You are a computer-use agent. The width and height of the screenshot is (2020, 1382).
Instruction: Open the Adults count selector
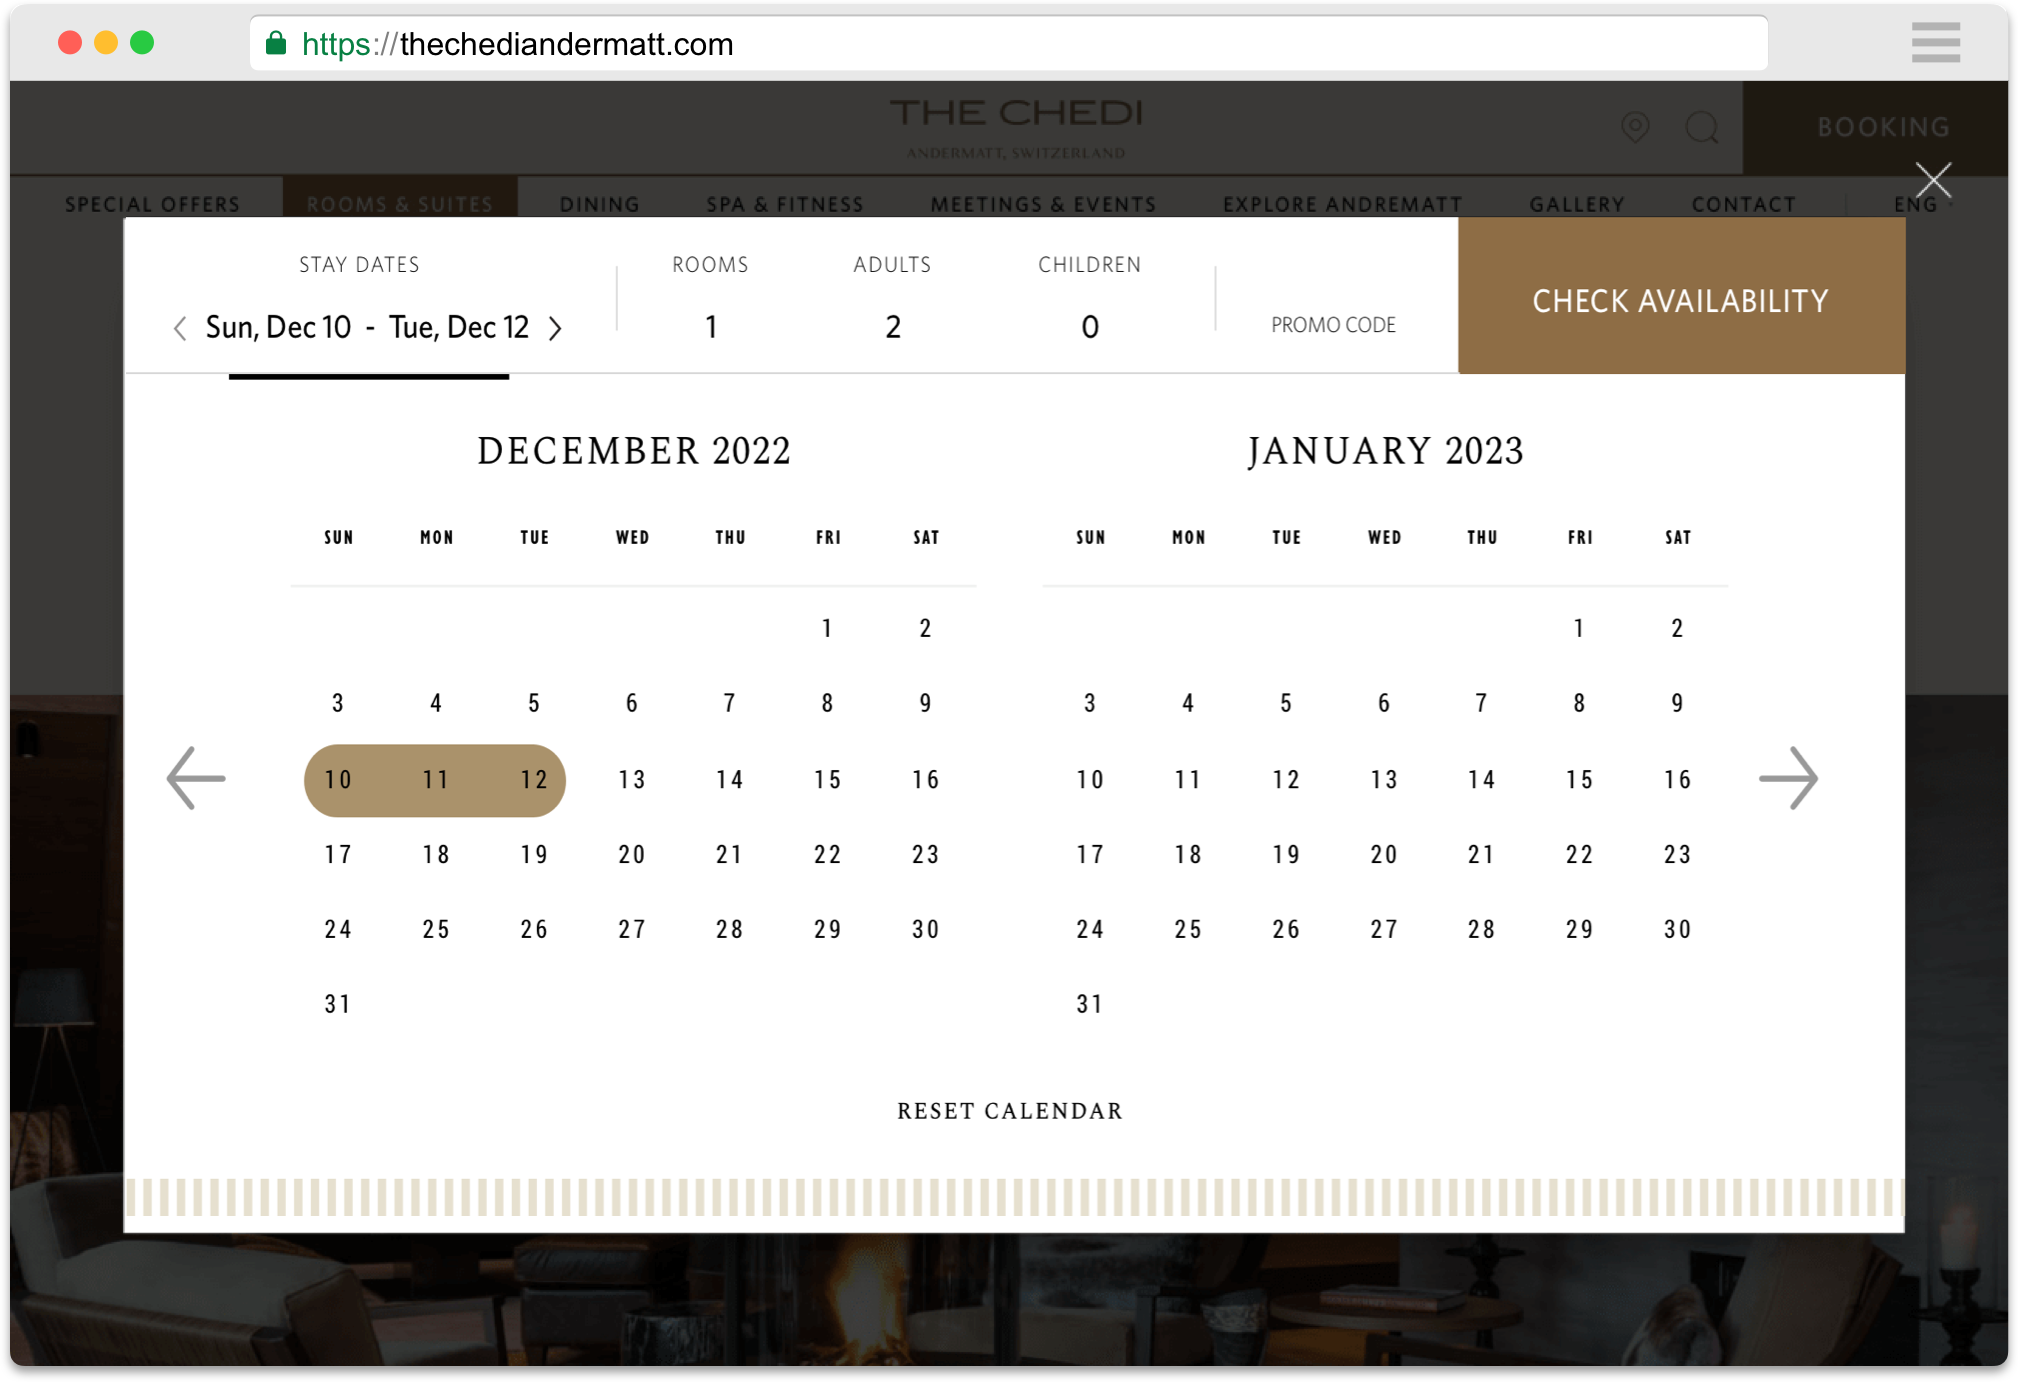892,326
